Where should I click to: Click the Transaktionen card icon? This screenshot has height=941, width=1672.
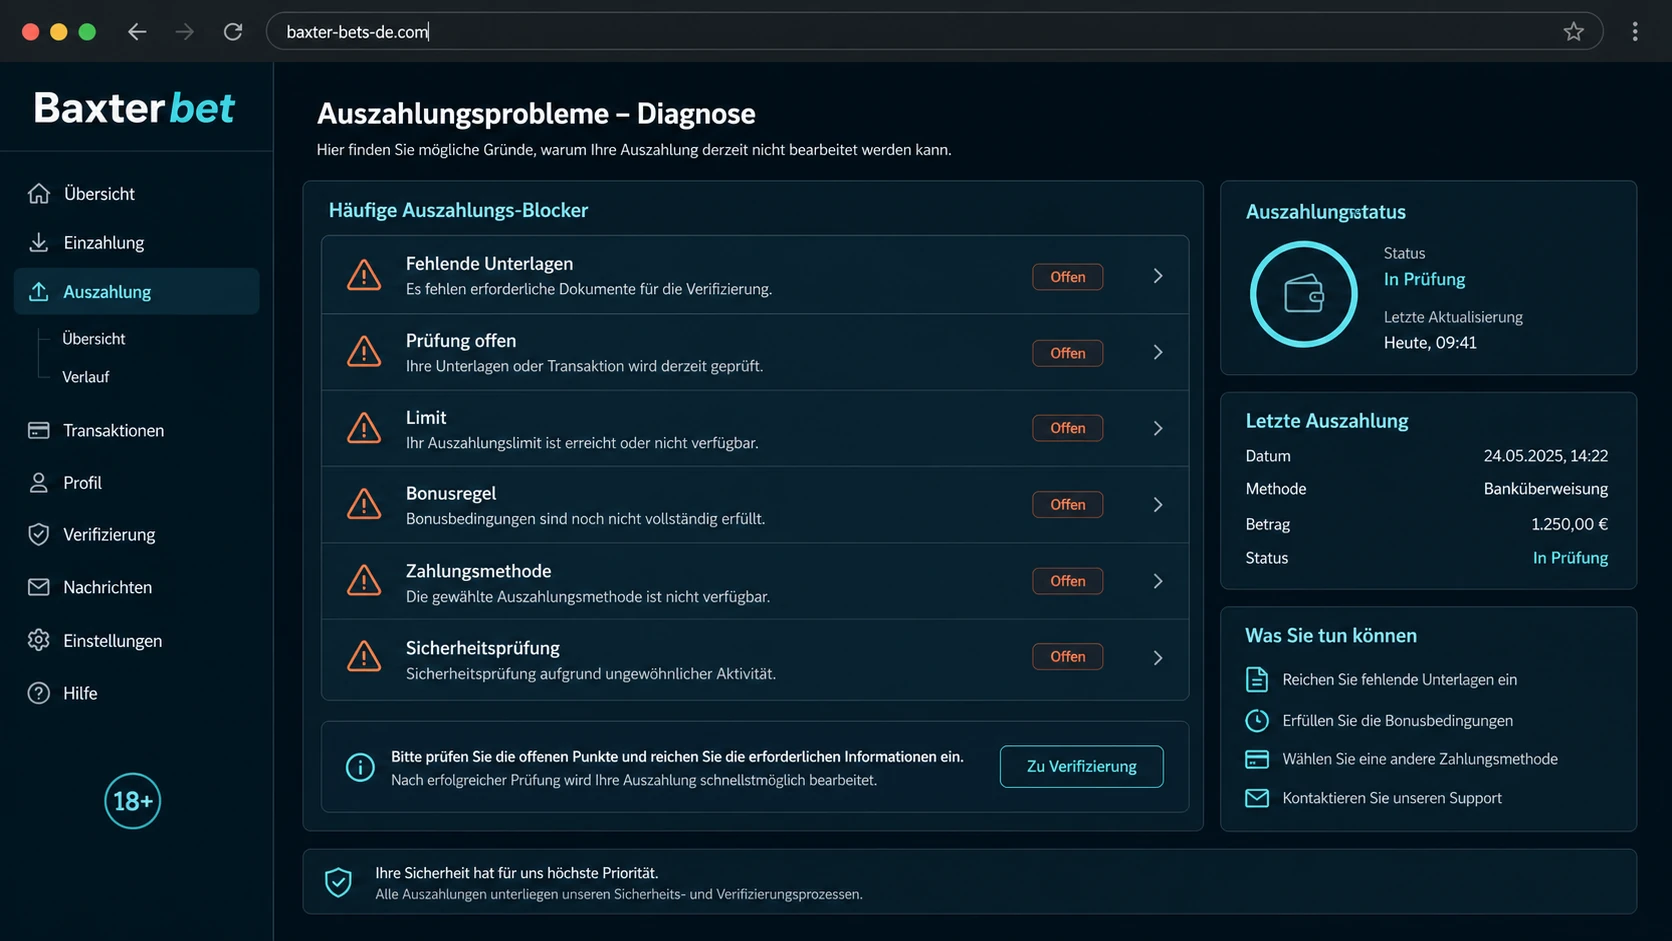(39, 430)
